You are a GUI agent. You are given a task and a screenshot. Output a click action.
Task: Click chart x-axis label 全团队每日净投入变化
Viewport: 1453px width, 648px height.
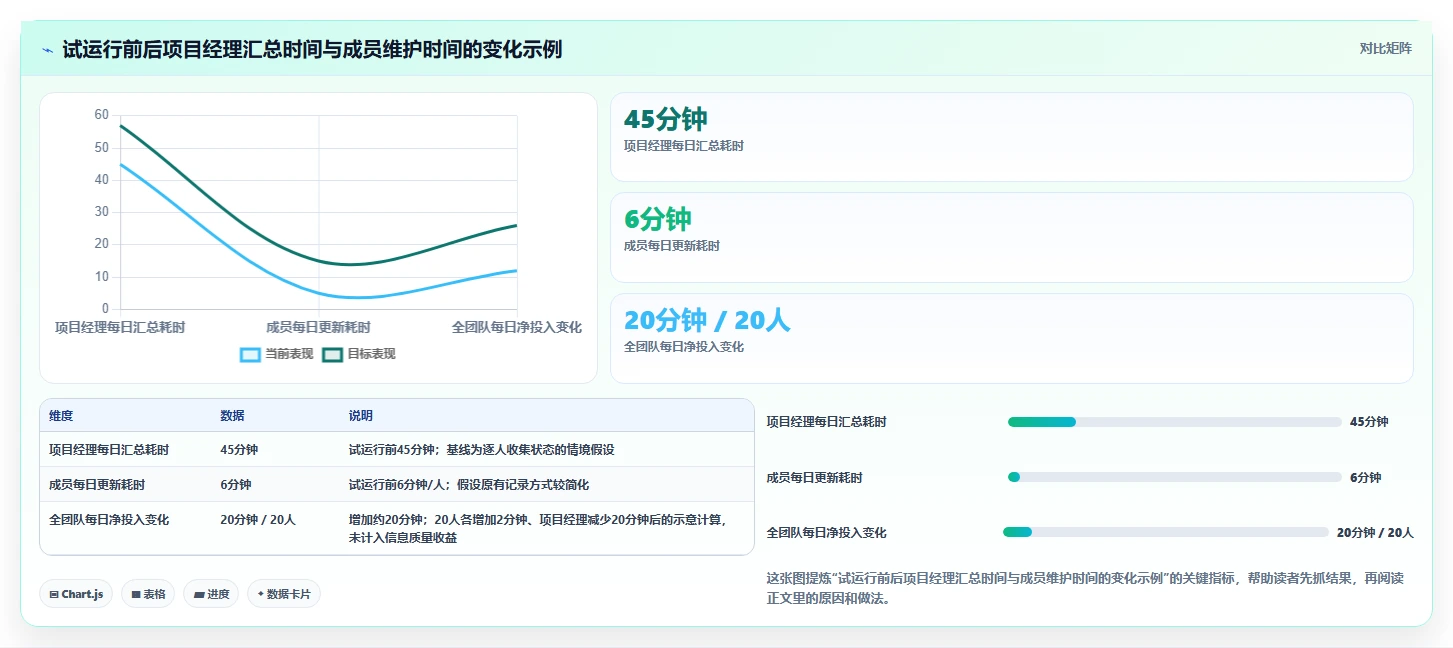(517, 327)
